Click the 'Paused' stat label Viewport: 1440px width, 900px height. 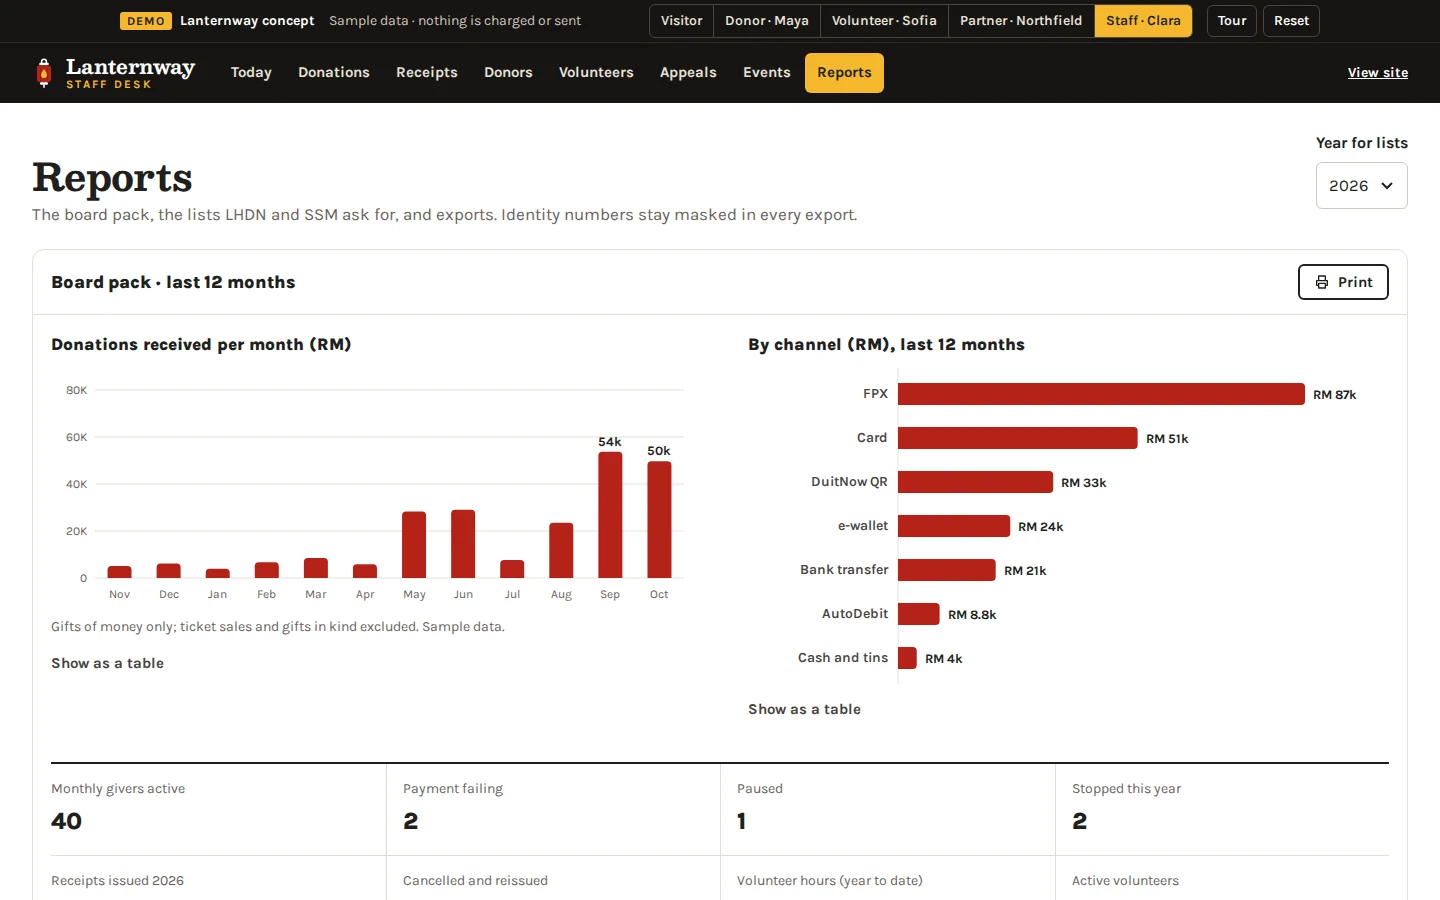(x=760, y=789)
